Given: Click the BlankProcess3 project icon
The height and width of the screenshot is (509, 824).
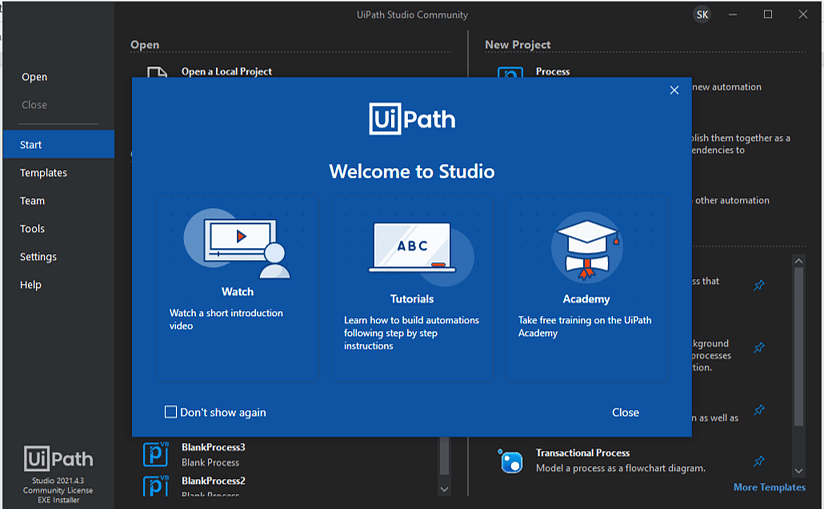Looking at the screenshot, I should pos(156,454).
